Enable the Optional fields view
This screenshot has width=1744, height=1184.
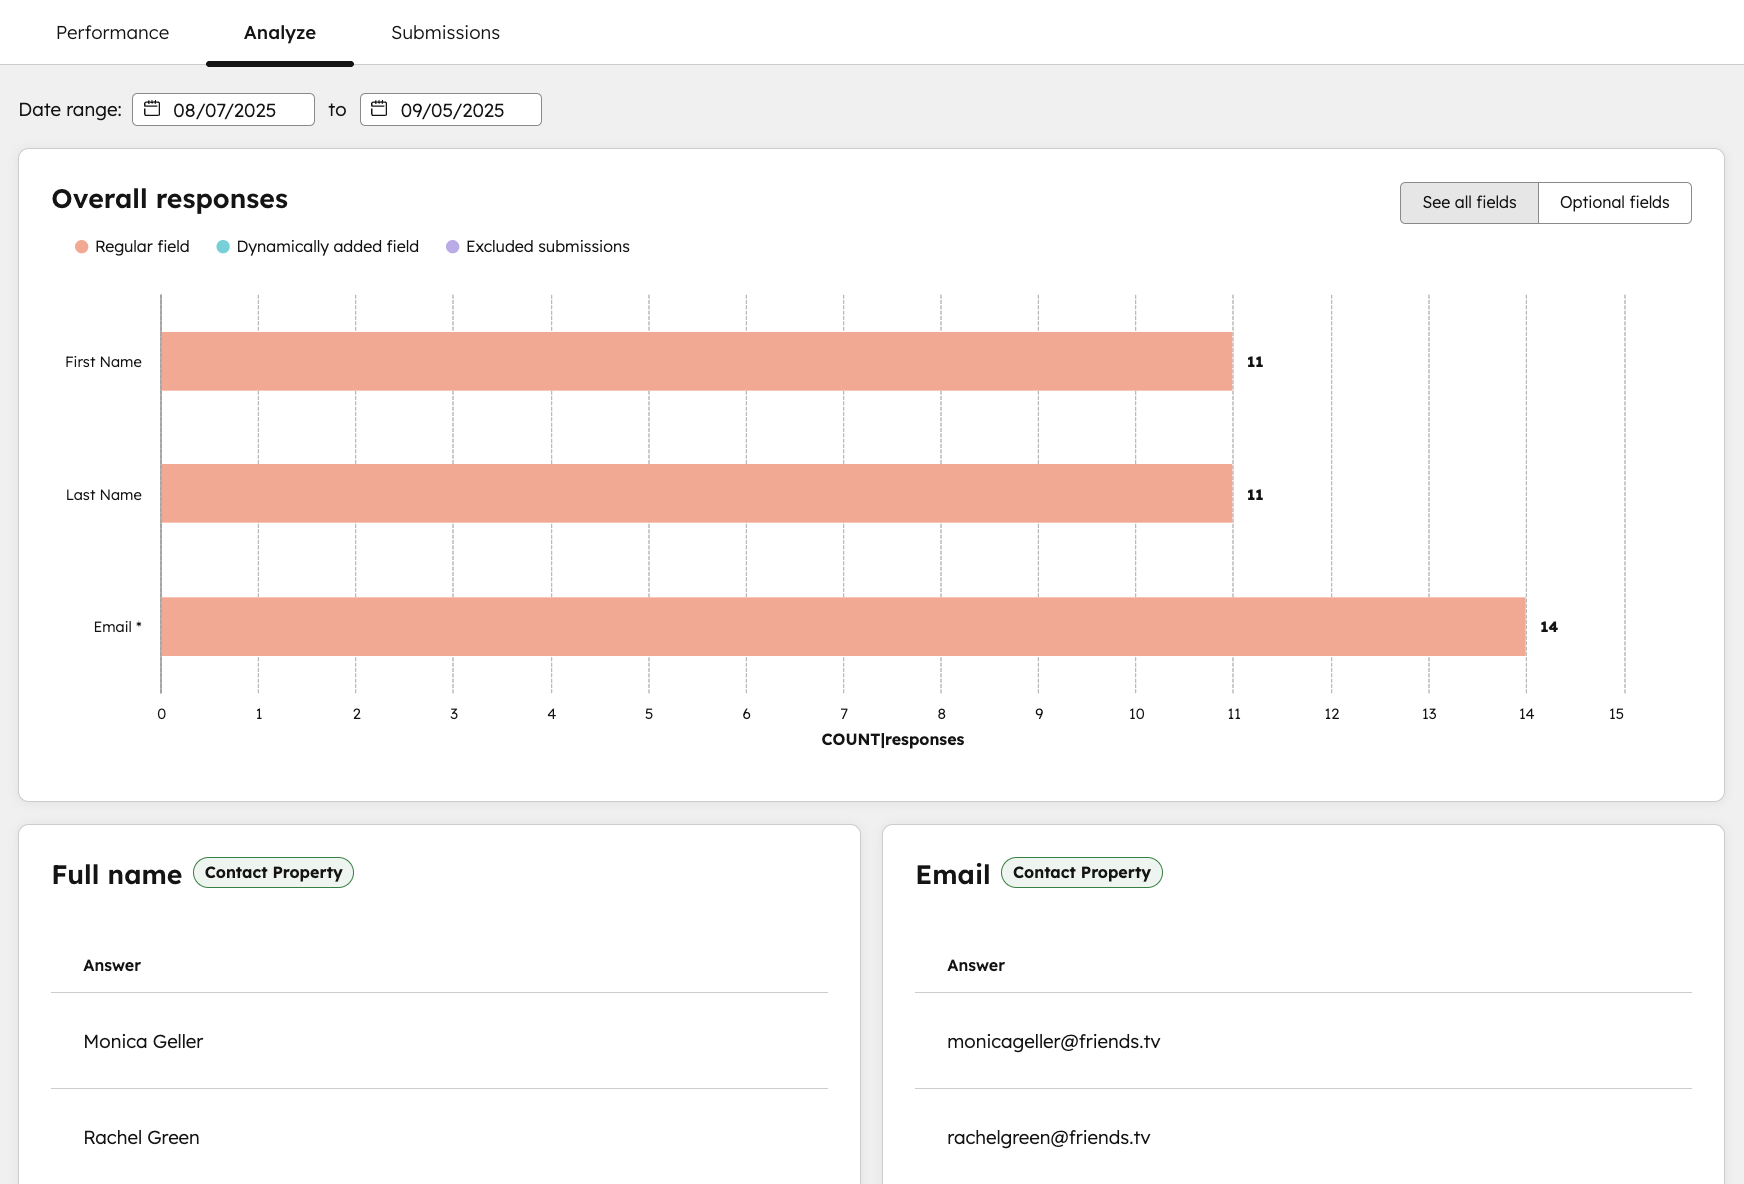coord(1614,202)
